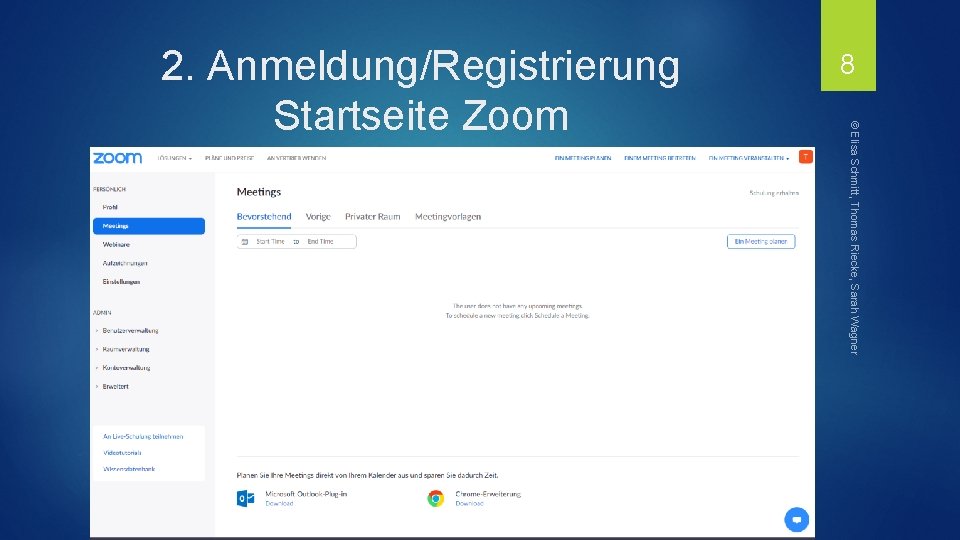Click the Microsoft Outlook plug-in icon

[246, 498]
